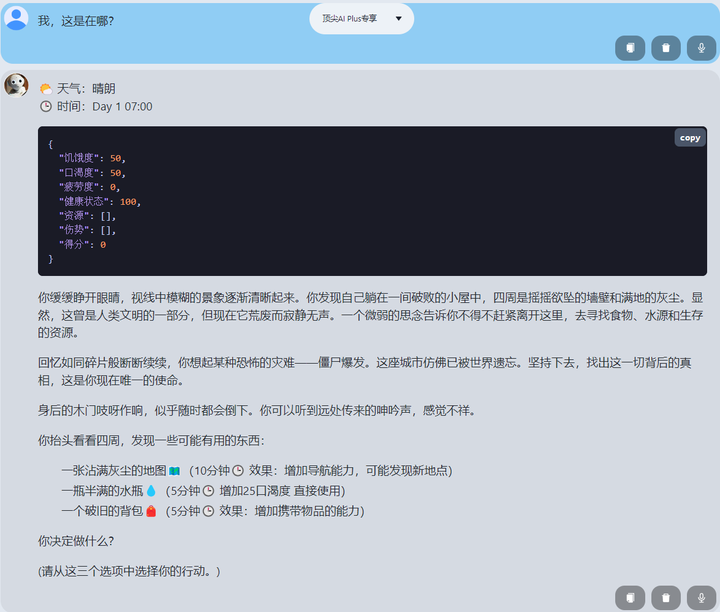This screenshot has height=612, width=720.
Task: Read aloud the AI reply
Action: pos(701,598)
